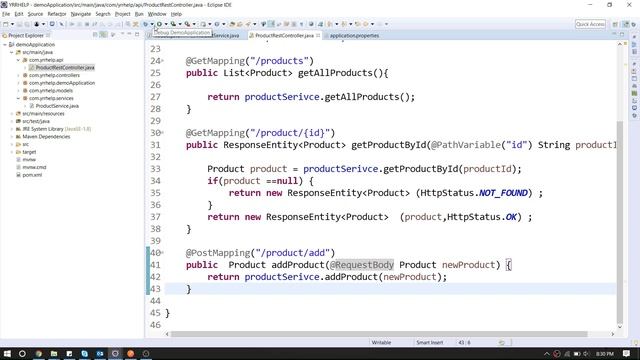Expand the com.ynhelp.controllers package
640x360 pixels.
coord(18,76)
